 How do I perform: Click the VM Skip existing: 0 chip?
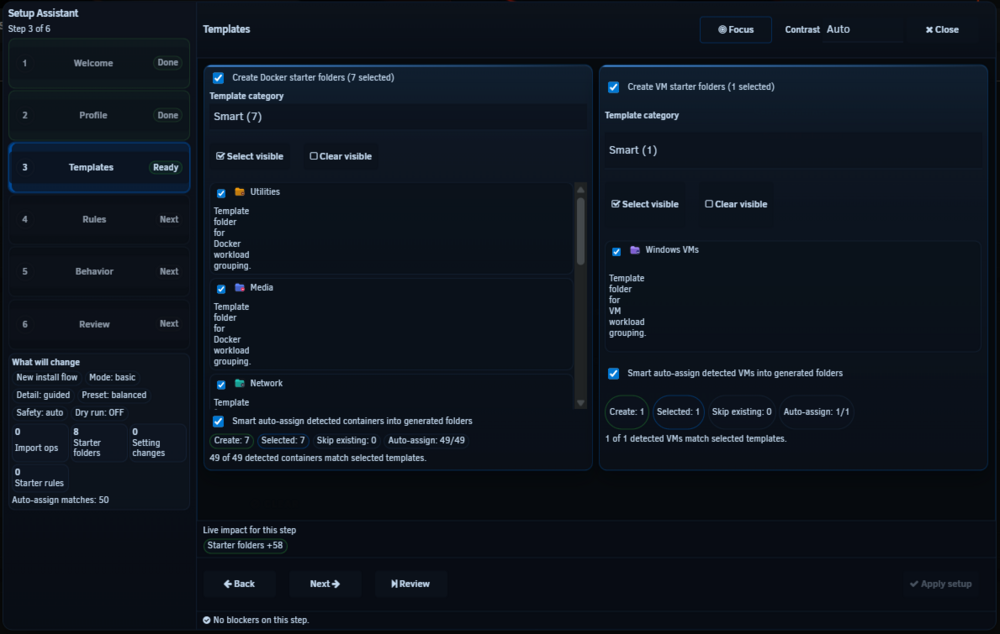pyautogui.click(x=742, y=412)
